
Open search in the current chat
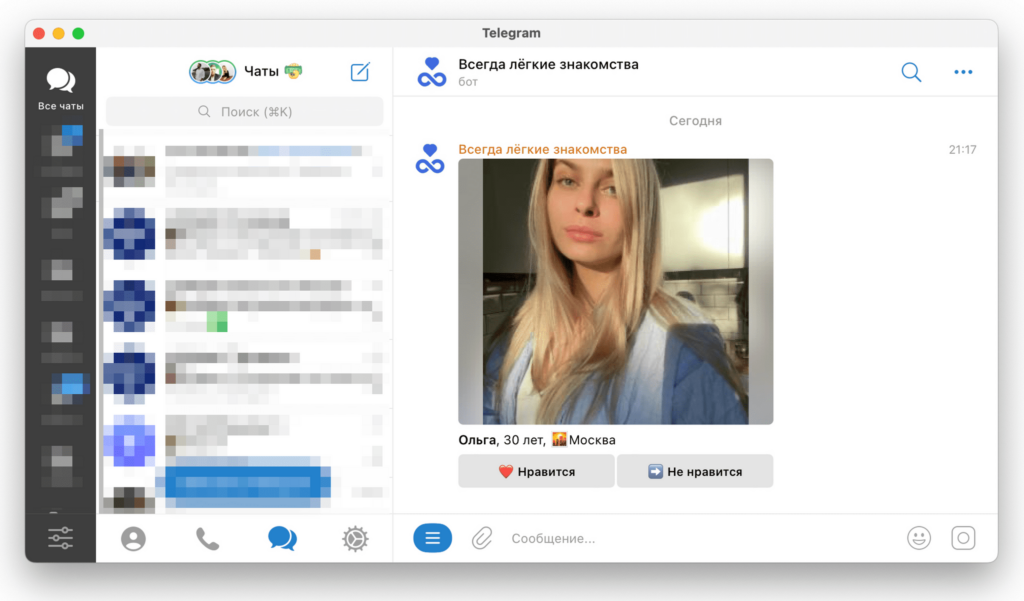[x=911, y=72]
